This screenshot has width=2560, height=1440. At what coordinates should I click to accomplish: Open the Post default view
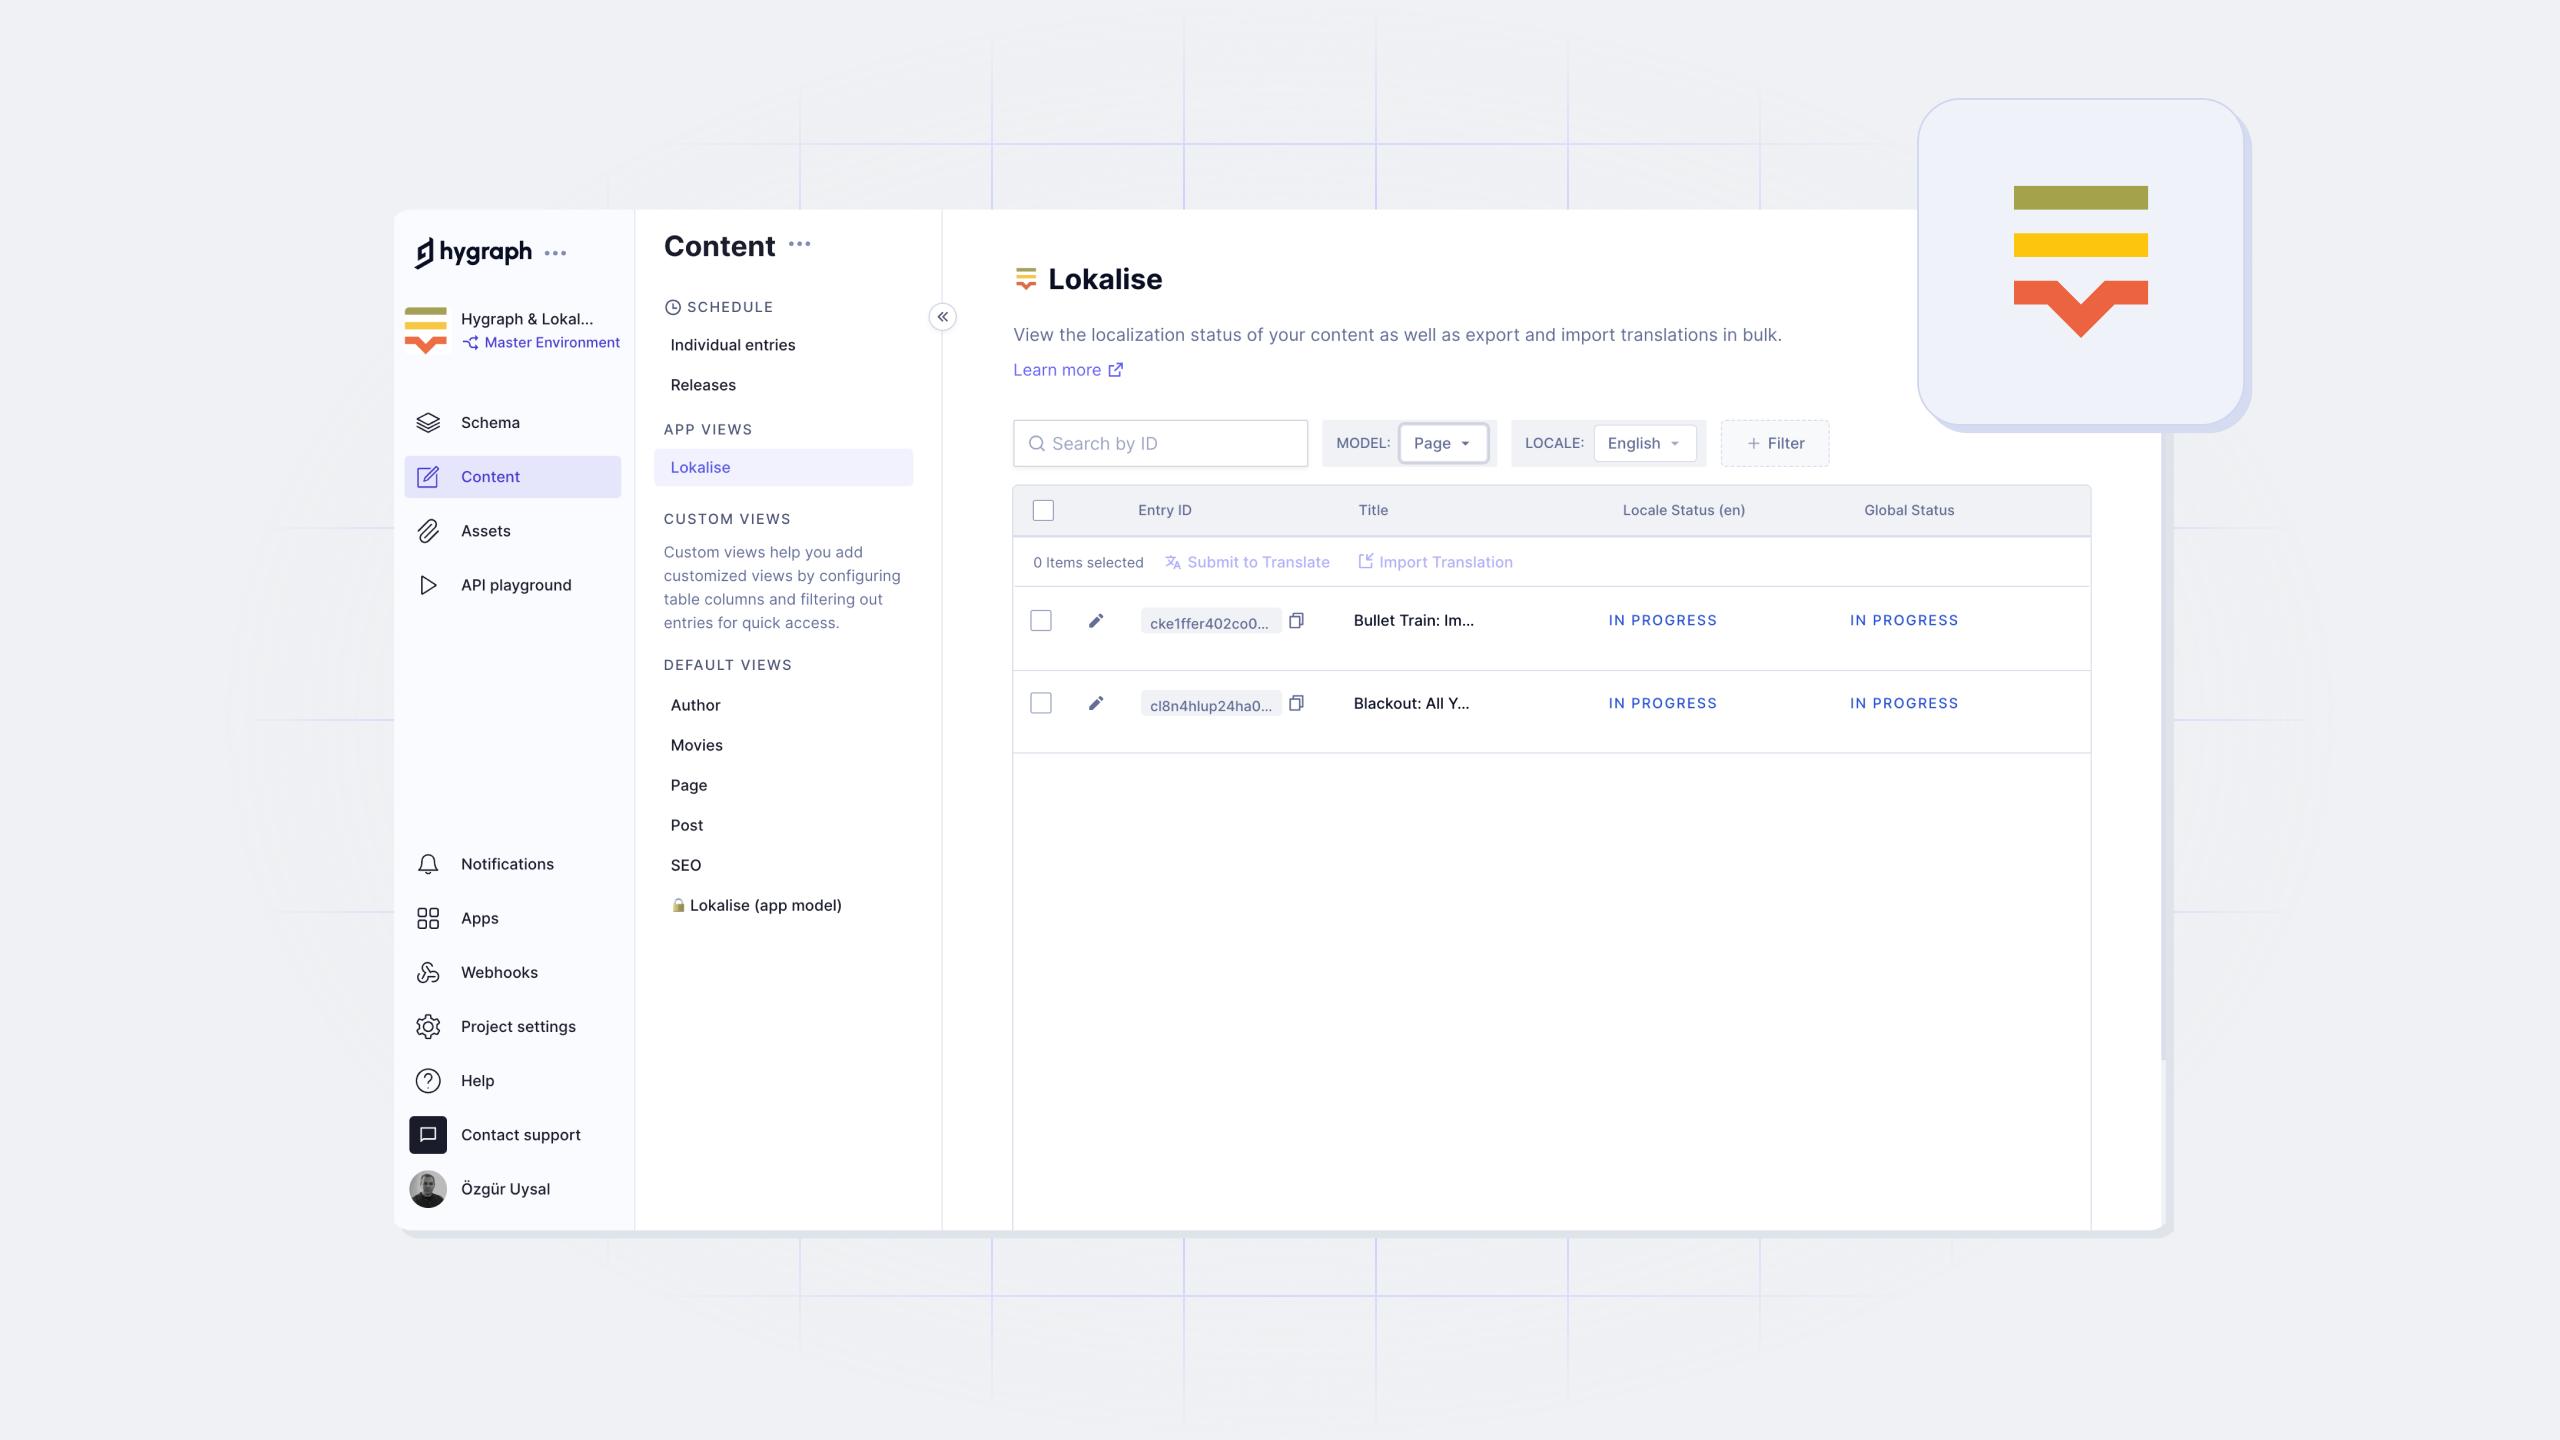[686, 825]
